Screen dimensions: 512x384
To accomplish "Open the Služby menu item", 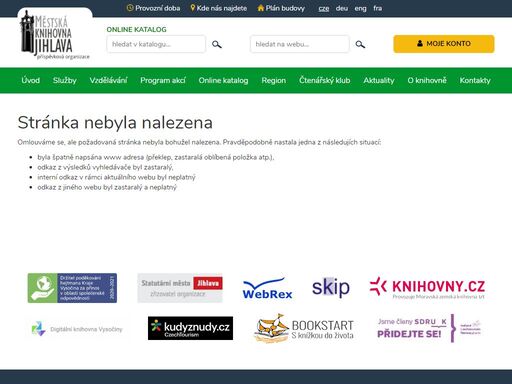I will pos(65,80).
